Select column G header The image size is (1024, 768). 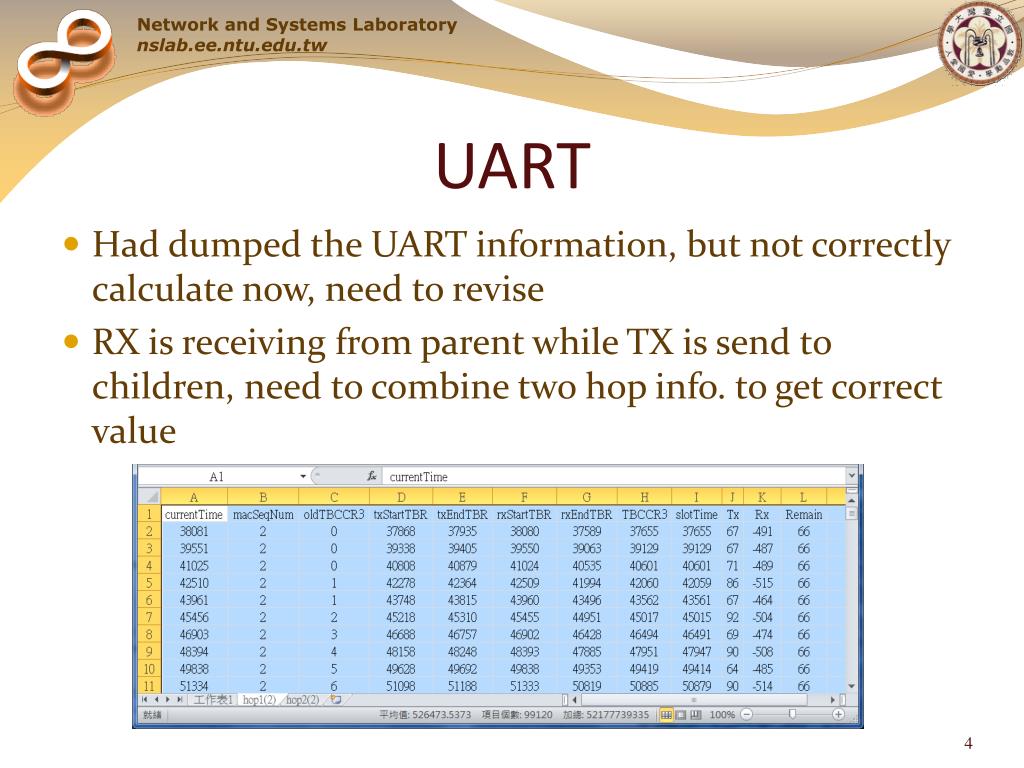tap(586, 497)
